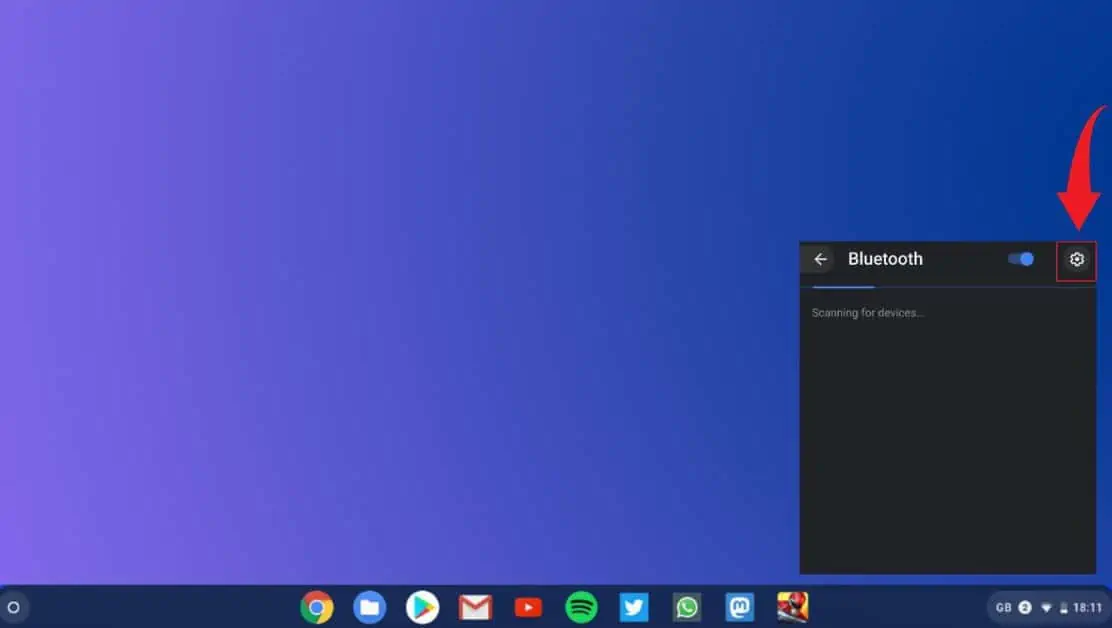Open the Files app on the shelf
Image resolution: width=1112 pixels, height=628 pixels.
(x=369, y=607)
